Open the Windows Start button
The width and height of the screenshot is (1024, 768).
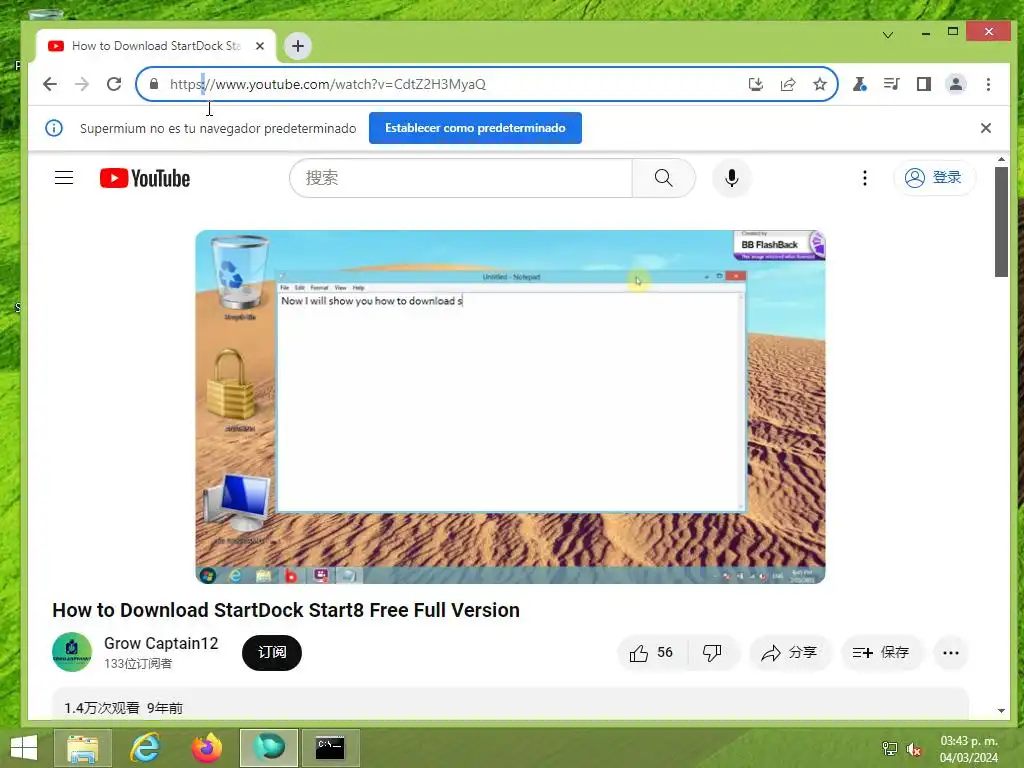coord(24,748)
